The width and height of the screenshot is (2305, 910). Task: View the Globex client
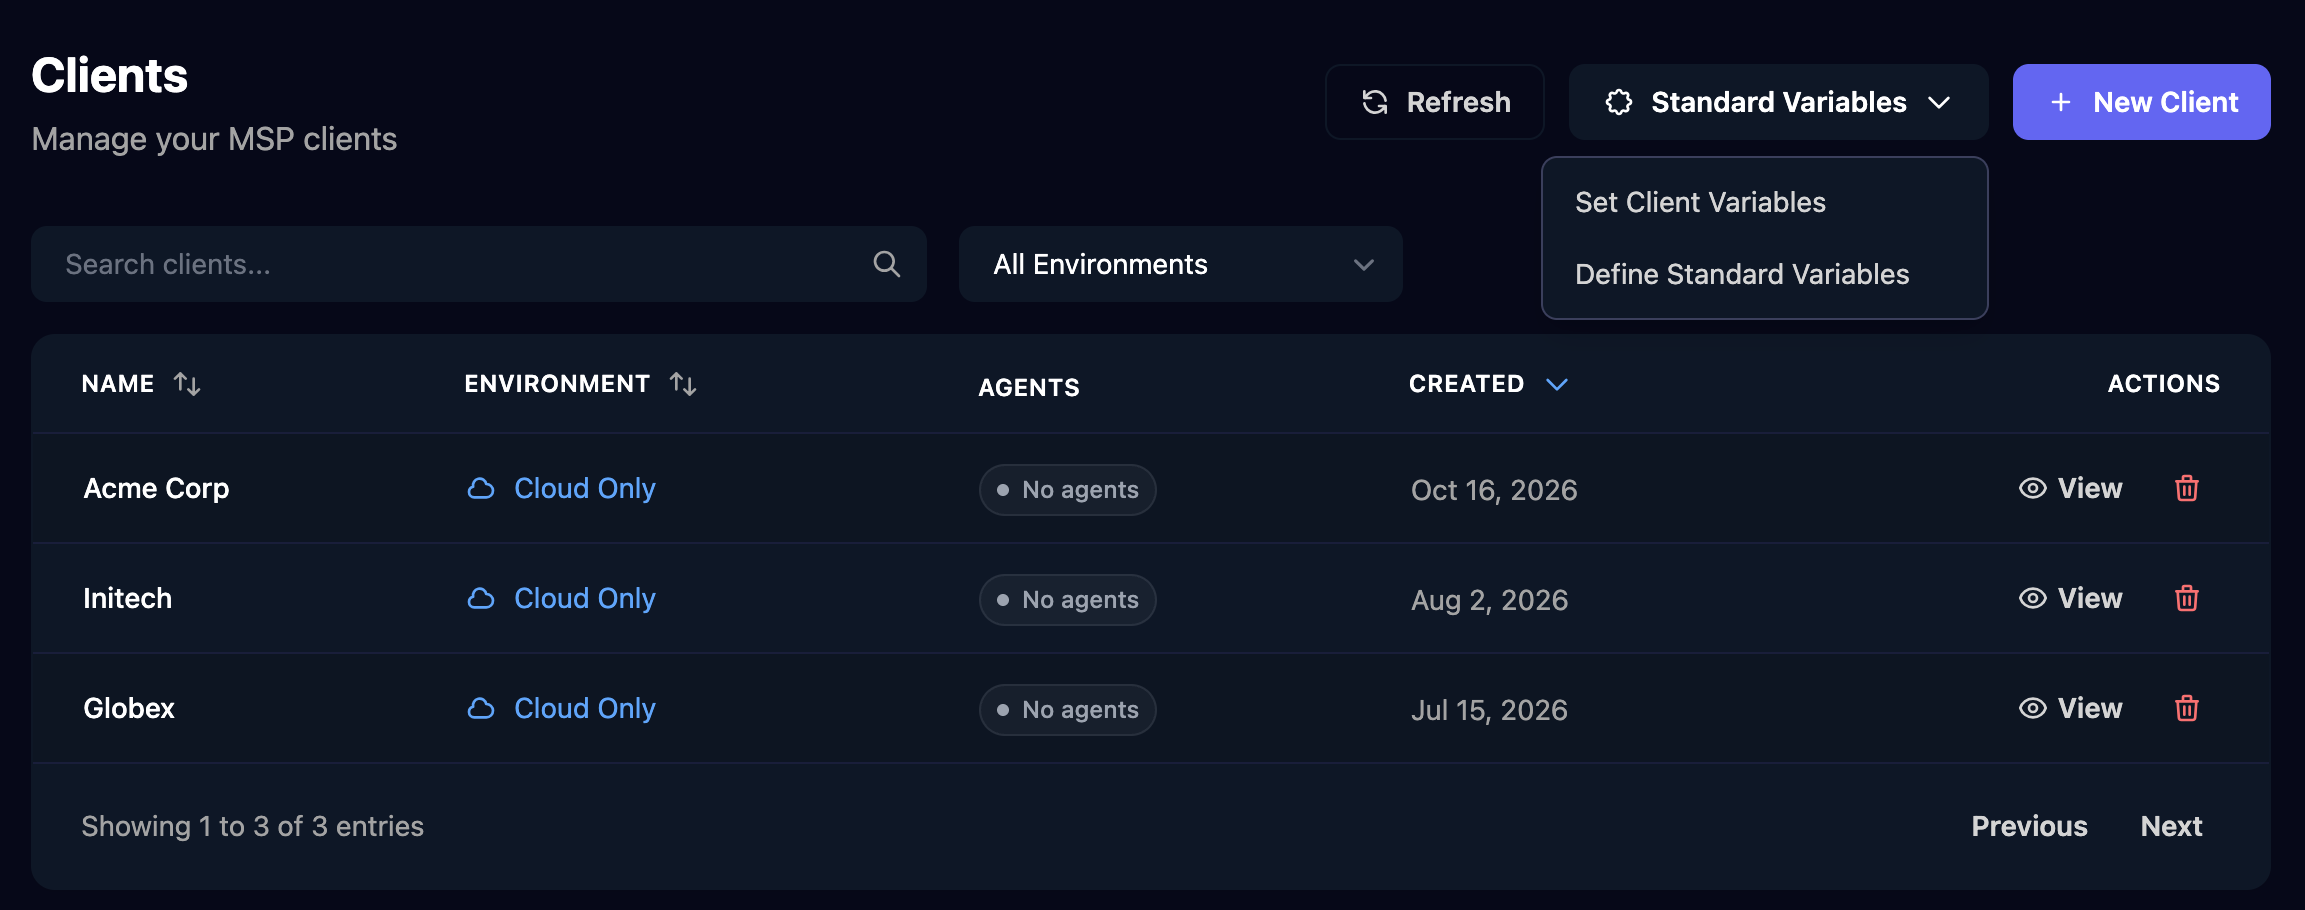click(2070, 708)
